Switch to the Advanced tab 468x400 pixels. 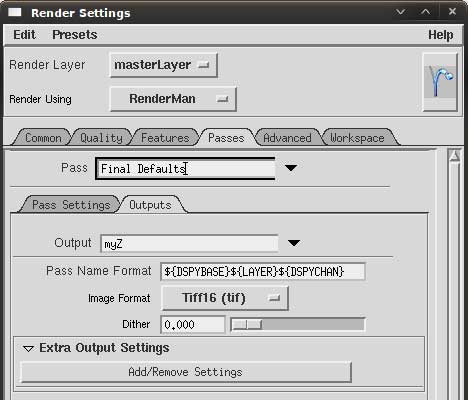[x=287, y=138]
